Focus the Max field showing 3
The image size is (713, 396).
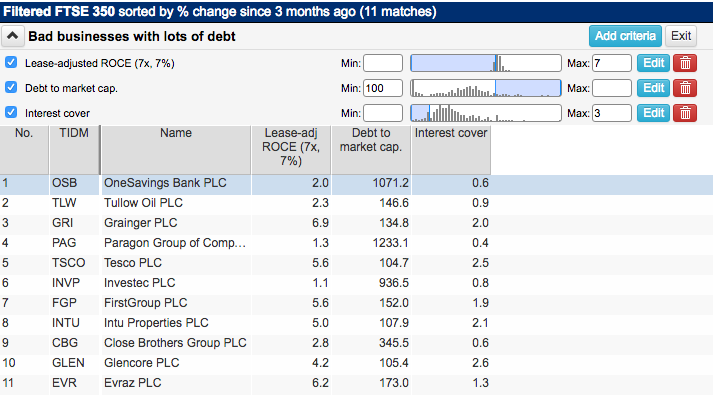pyautogui.click(x=612, y=113)
